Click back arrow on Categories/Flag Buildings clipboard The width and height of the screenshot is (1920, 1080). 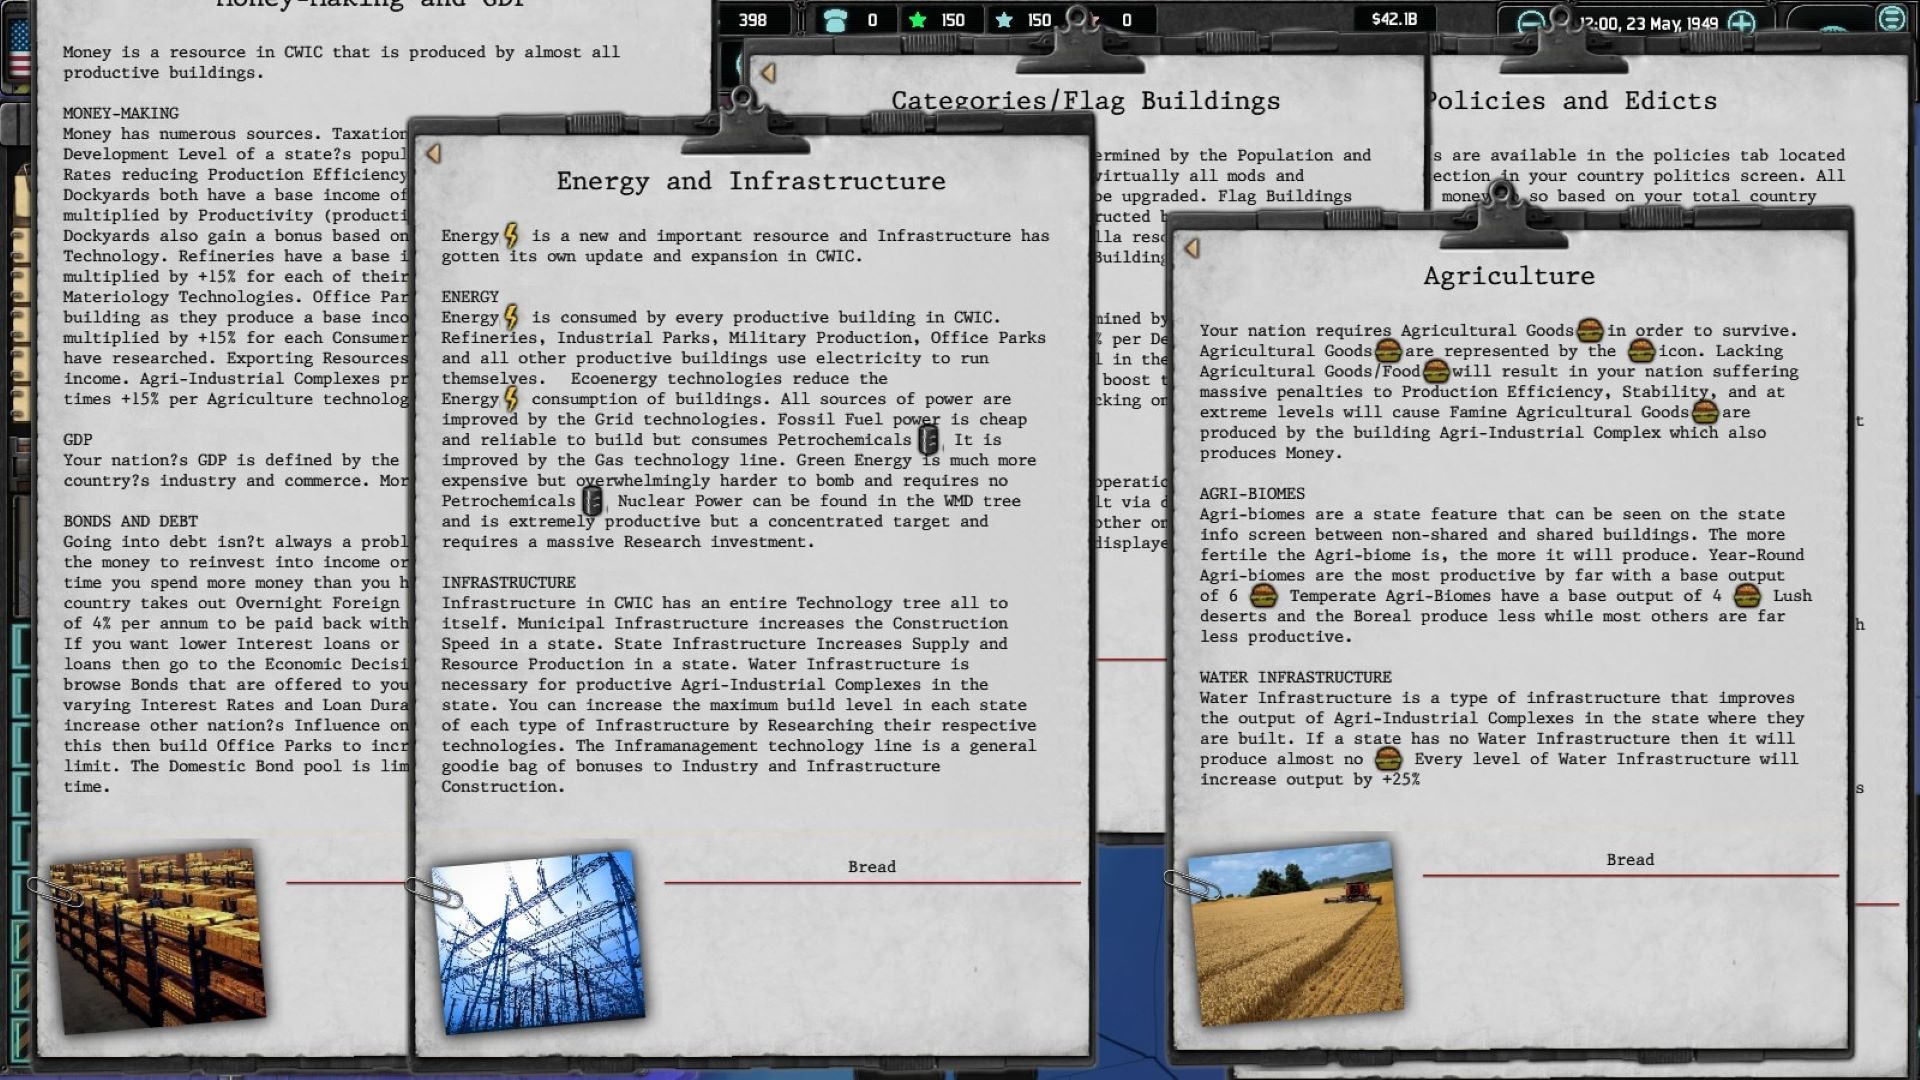(768, 73)
